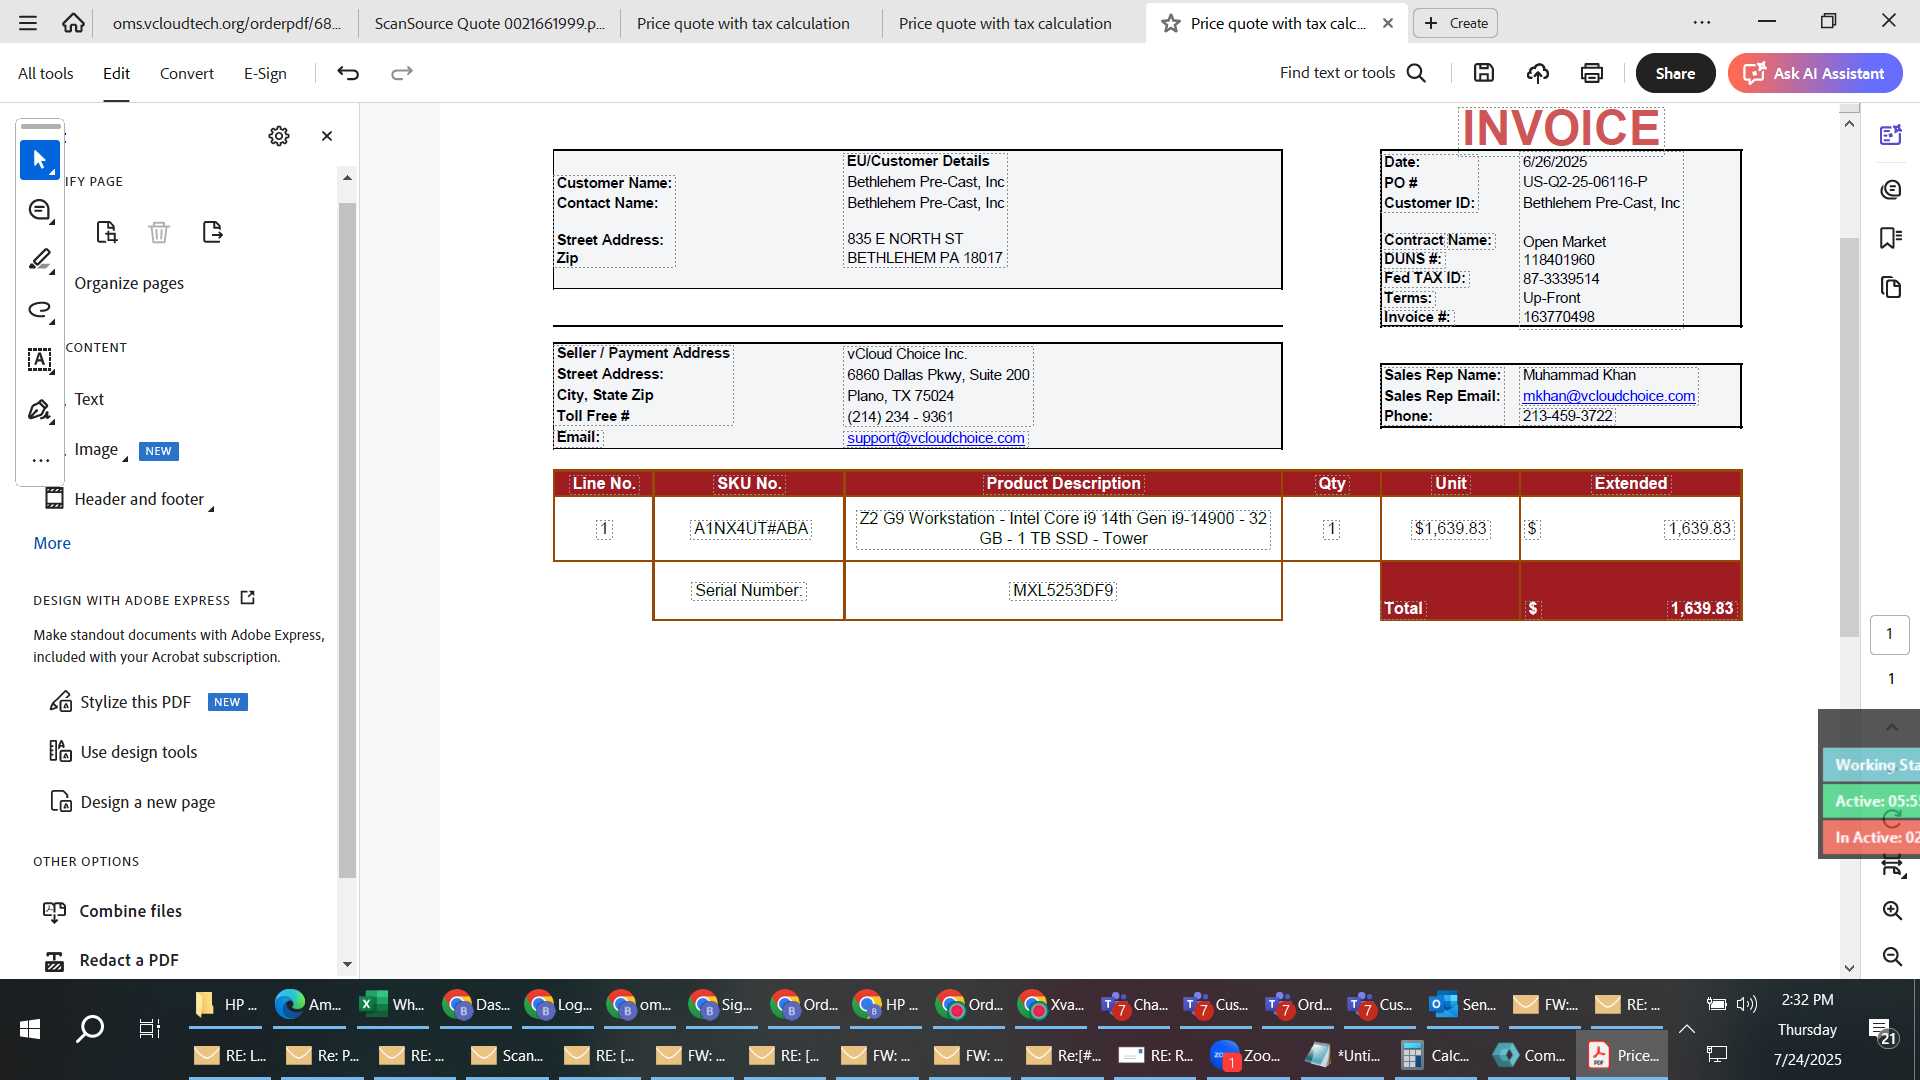Star this Price quote tab
The height and width of the screenshot is (1080, 1920).
point(1170,23)
